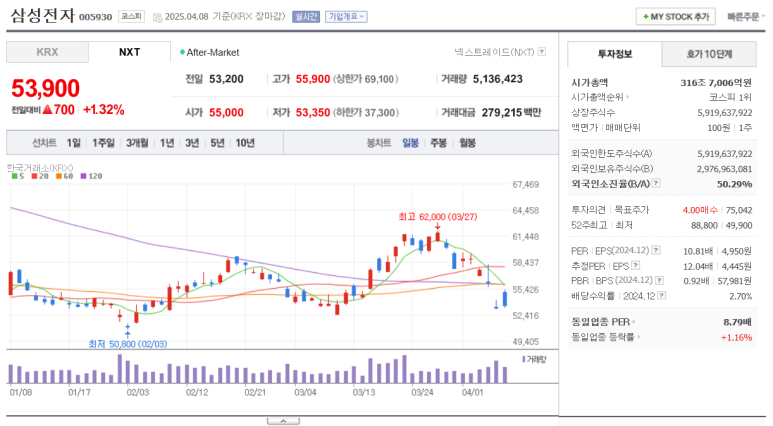
Task: Select the 일봉 daily candle chart
Action: tap(410, 143)
